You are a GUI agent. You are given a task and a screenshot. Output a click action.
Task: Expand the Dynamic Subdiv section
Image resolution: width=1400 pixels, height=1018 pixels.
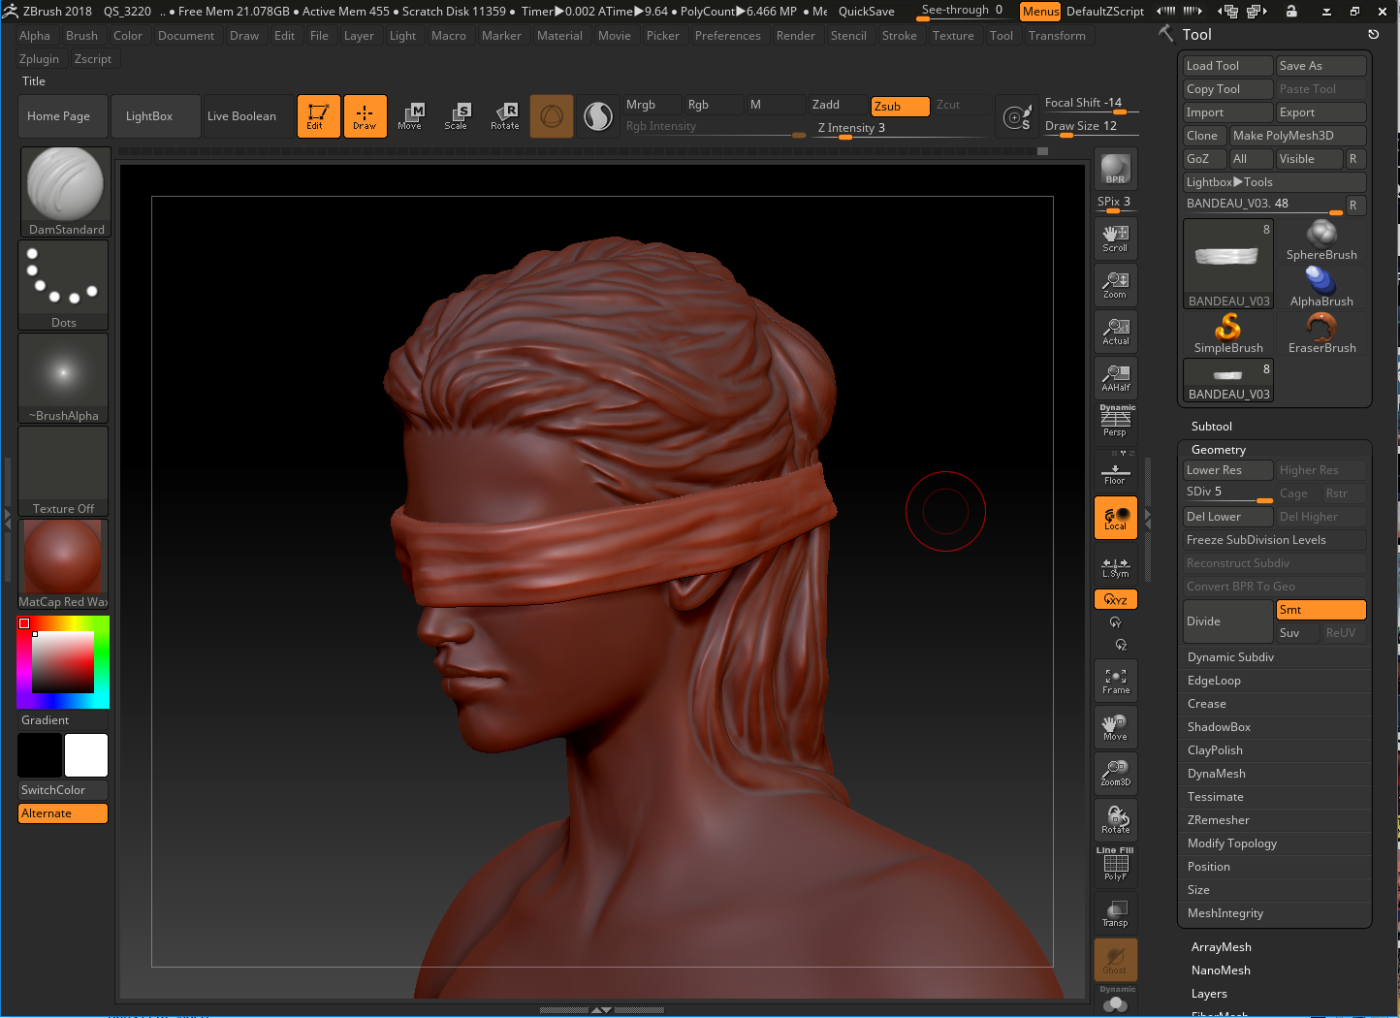click(1230, 657)
